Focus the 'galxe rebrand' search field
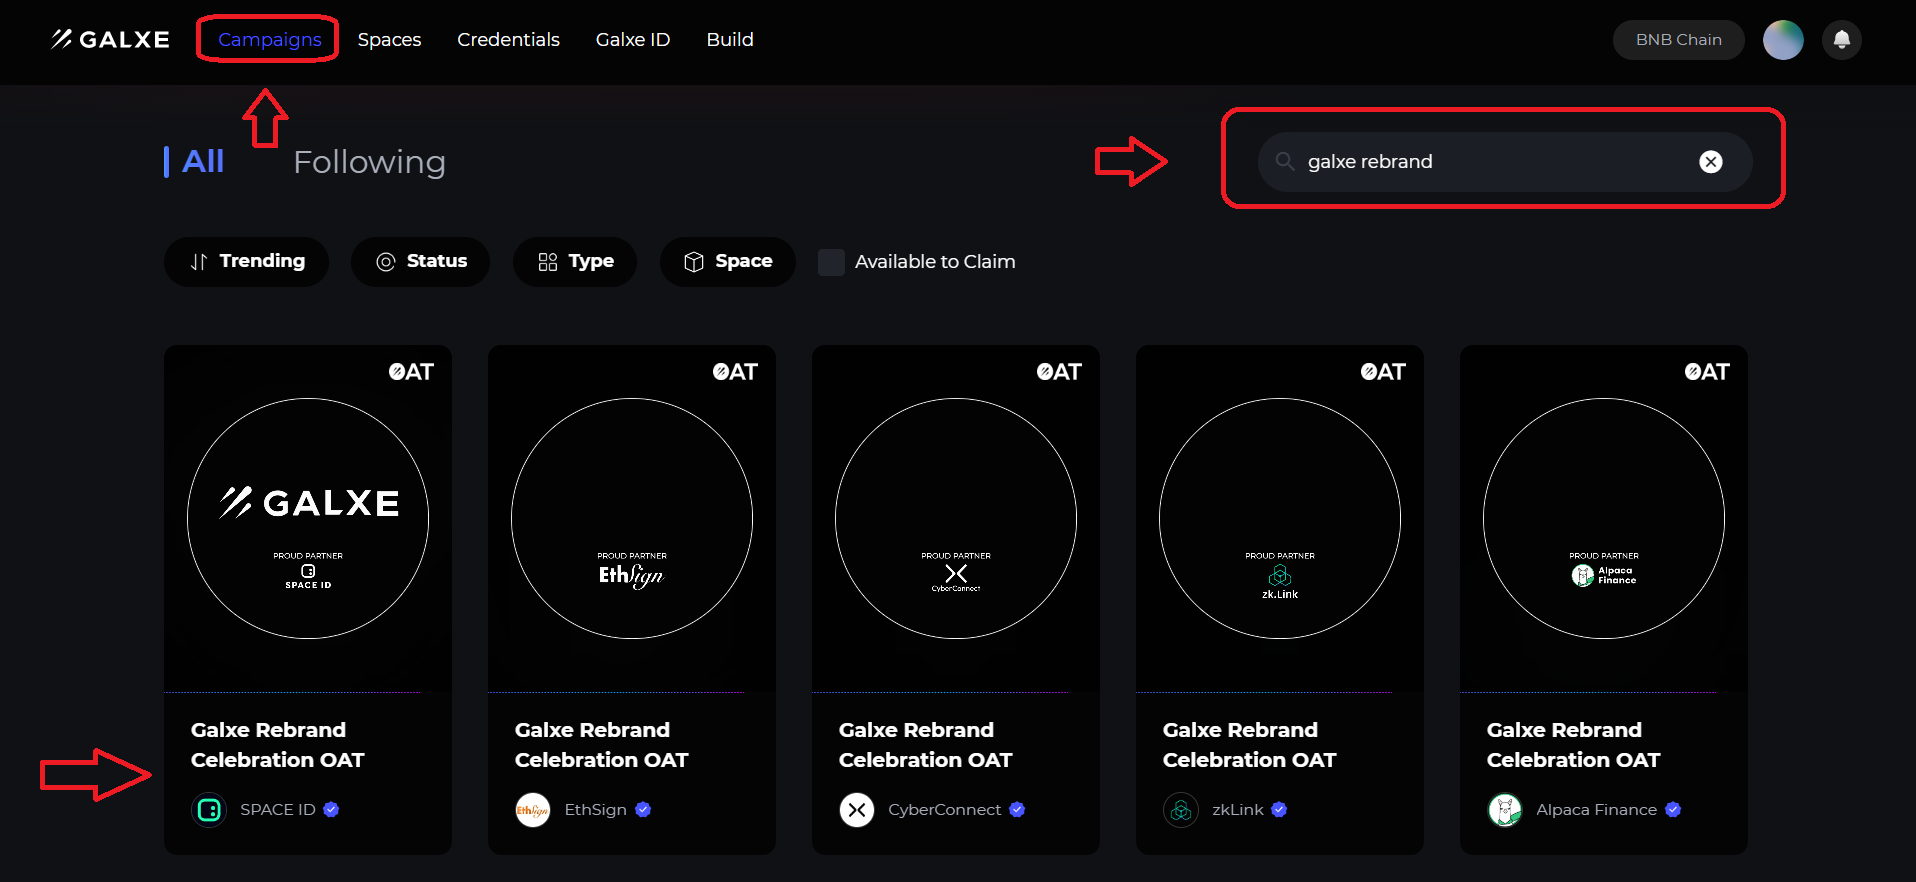Image resolution: width=1916 pixels, height=882 pixels. pyautogui.click(x=1505, y=162)
